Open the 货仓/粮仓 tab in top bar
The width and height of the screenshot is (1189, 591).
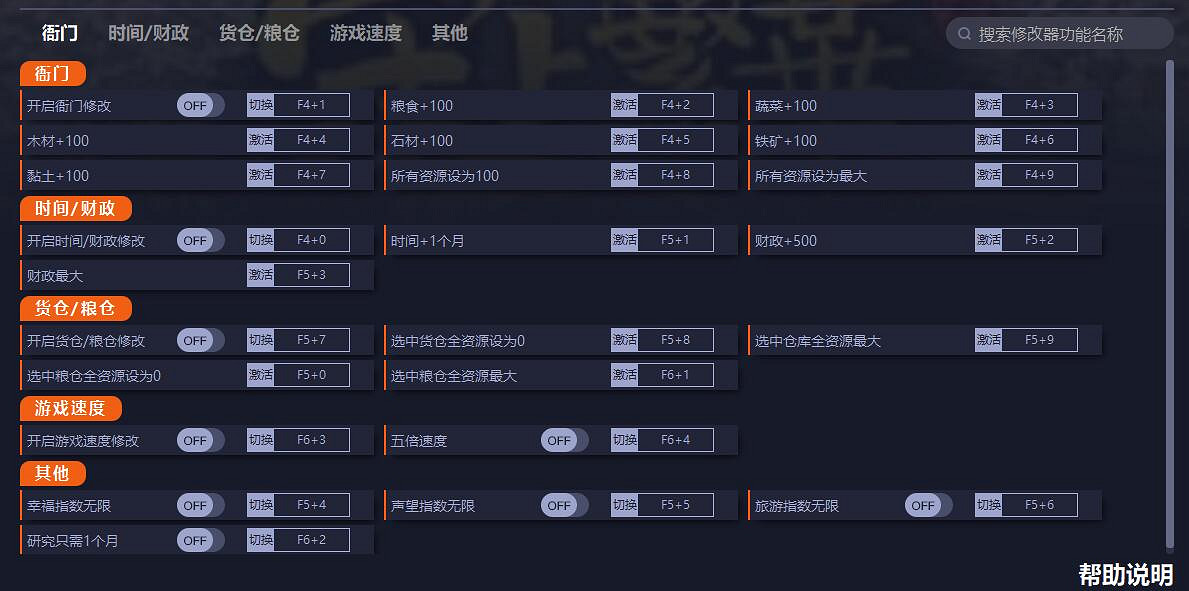click(259, 33)
